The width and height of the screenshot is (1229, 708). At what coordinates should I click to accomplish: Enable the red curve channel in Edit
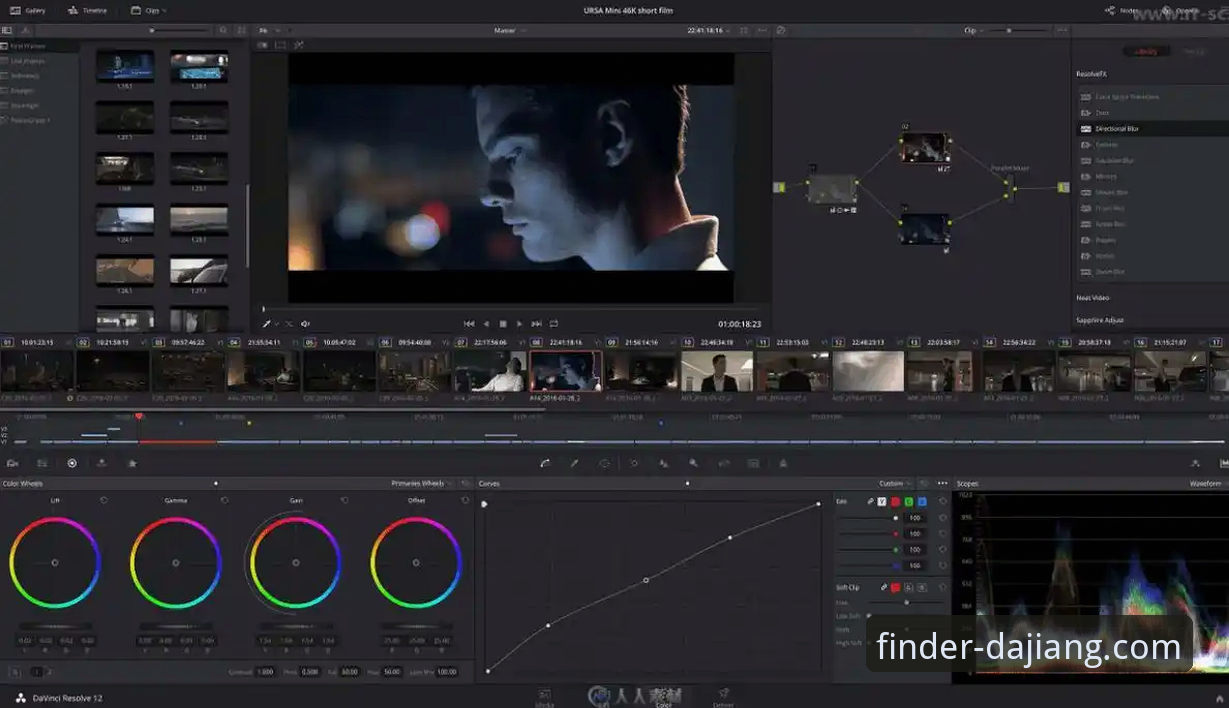click(x=895, y=501)
